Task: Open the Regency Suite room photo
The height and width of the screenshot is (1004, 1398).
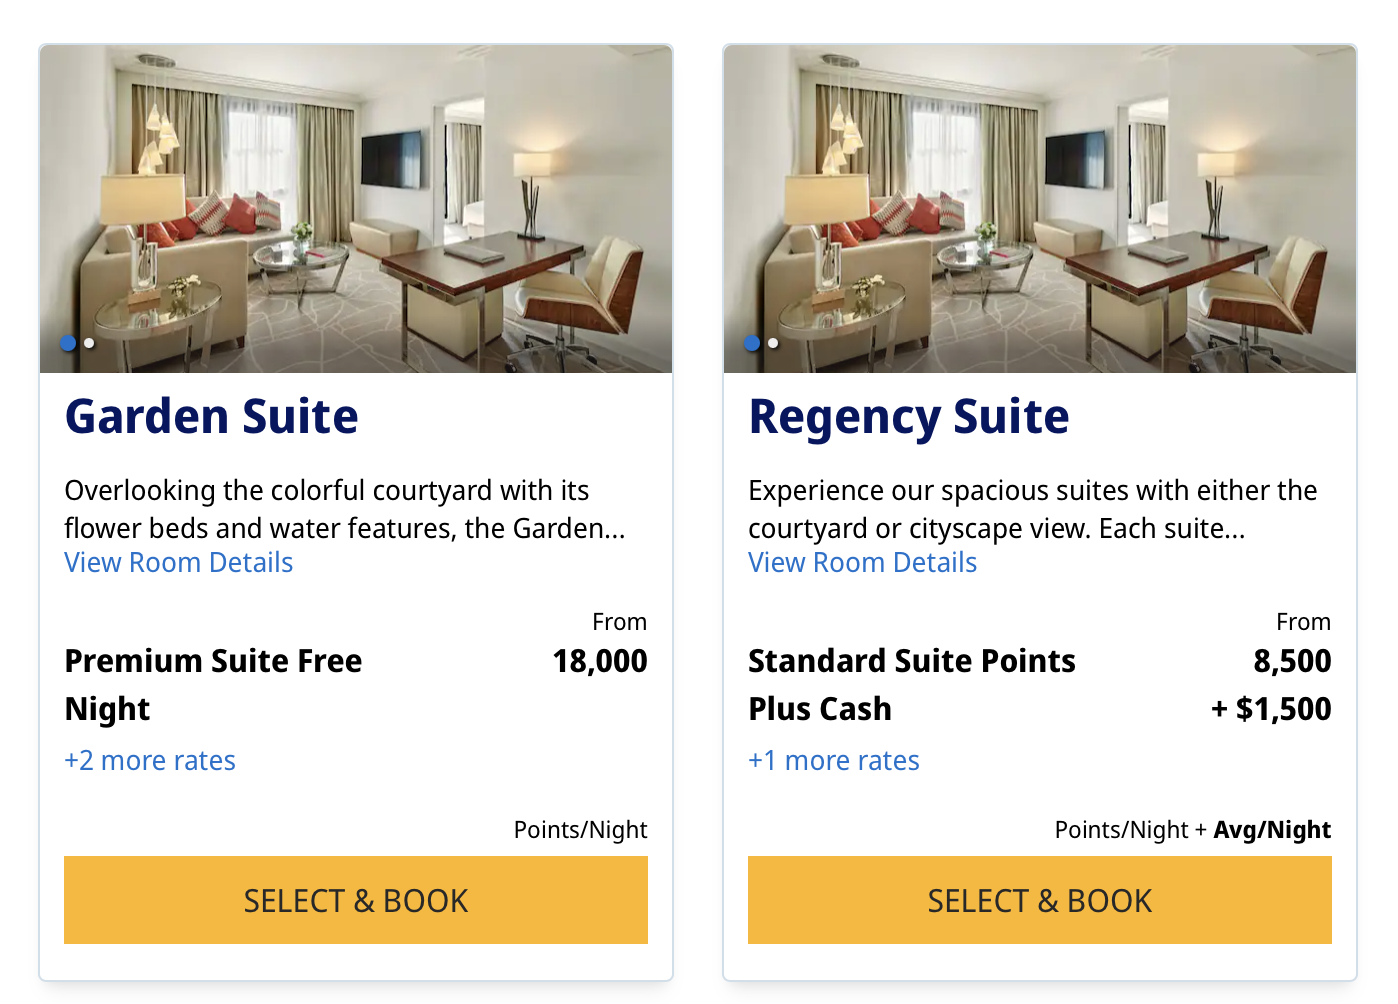Action: pos(1039,200)
